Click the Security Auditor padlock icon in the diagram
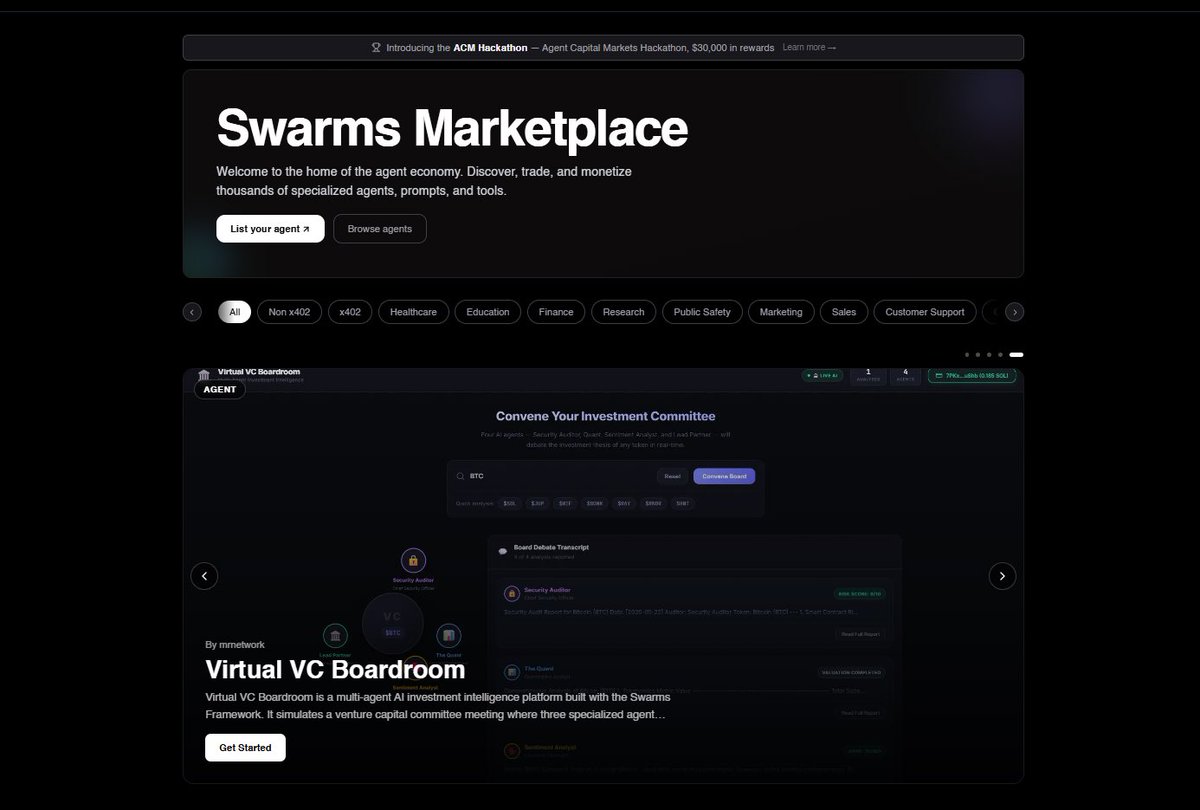1200x810 pixels. 413,561
